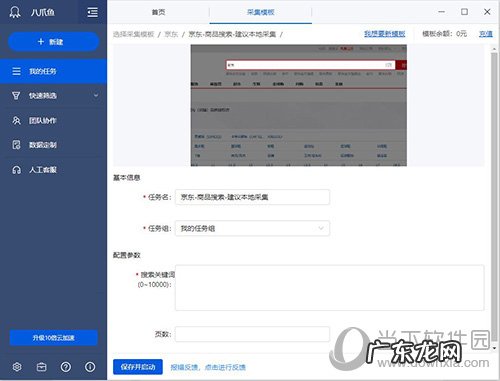Click the 基本信息 section heading

pos(127,178)
